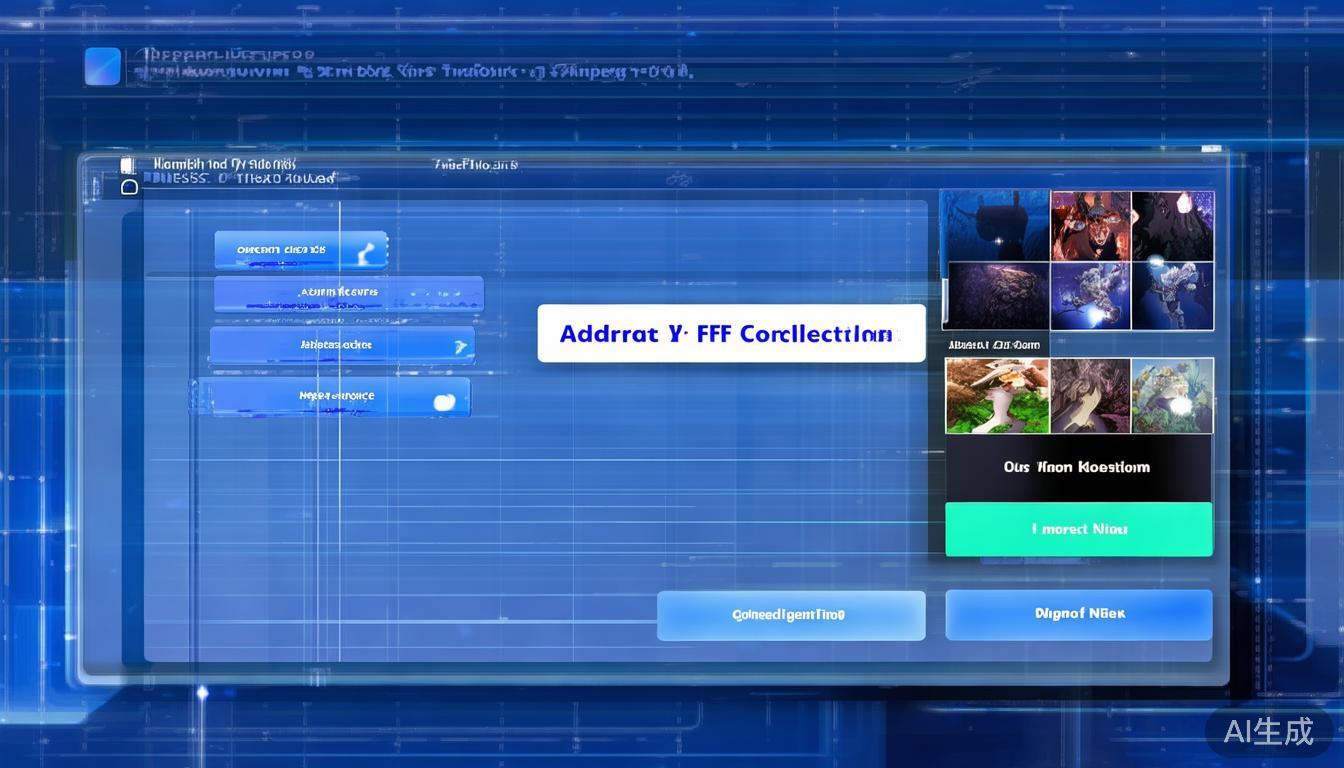Select the second, wider blue menu bar

pyautogui.click(x=348, y=294)
